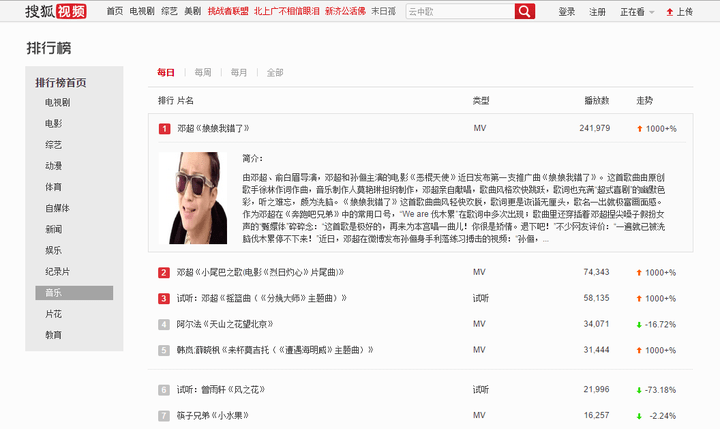
Task: Click the red search magnifier button
Action: pos(525,11)
